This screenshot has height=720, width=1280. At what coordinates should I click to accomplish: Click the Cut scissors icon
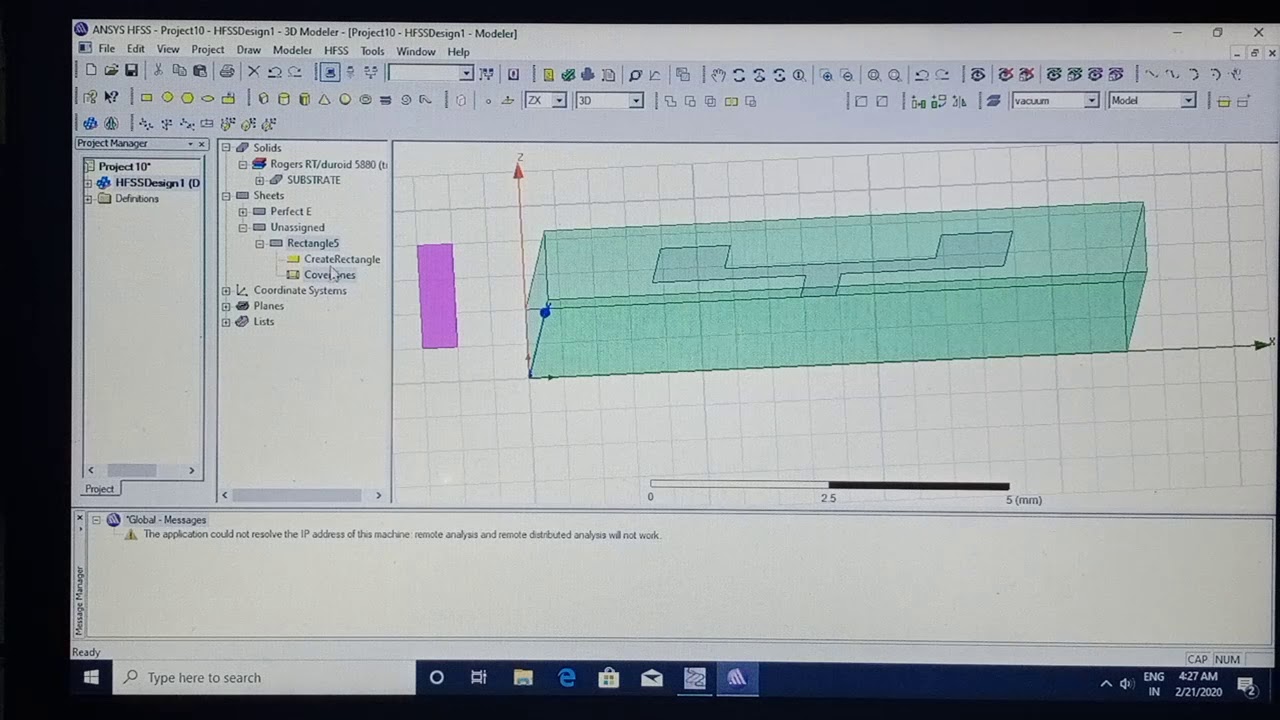[158, 72]
